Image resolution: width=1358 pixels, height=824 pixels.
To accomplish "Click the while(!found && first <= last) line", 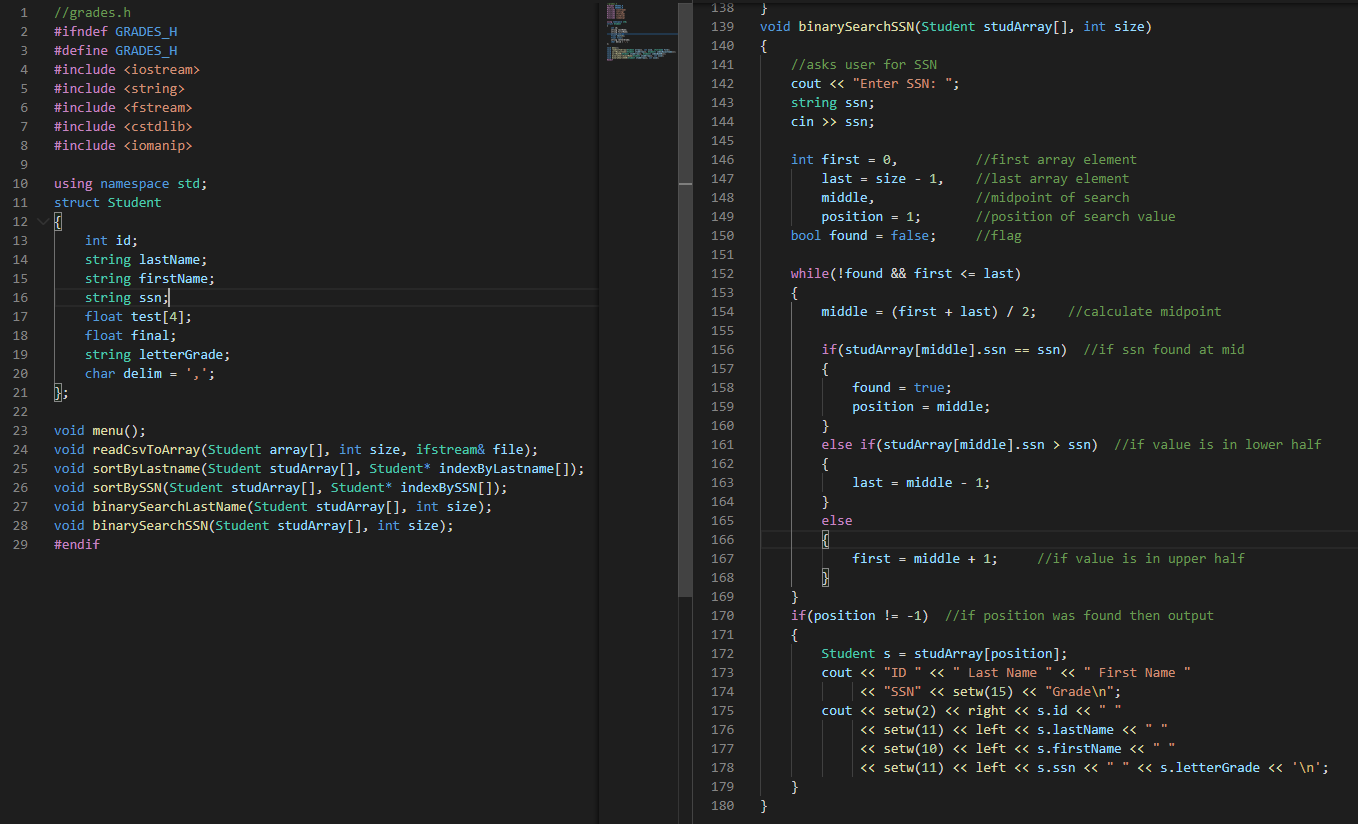I will pyautogui.click(x=906, y=273).
